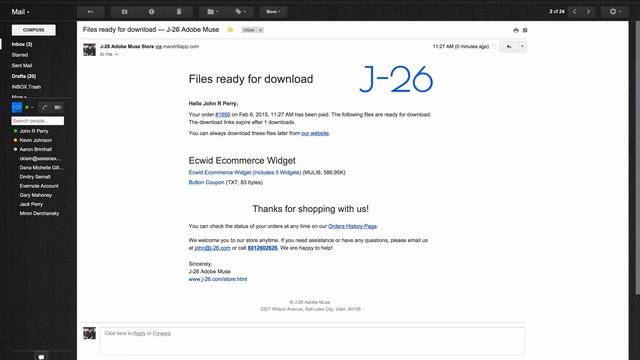Open Drafts (20) folder
Image resolution: width=640 pixels, height=360 pixels.
click(24, 76)
